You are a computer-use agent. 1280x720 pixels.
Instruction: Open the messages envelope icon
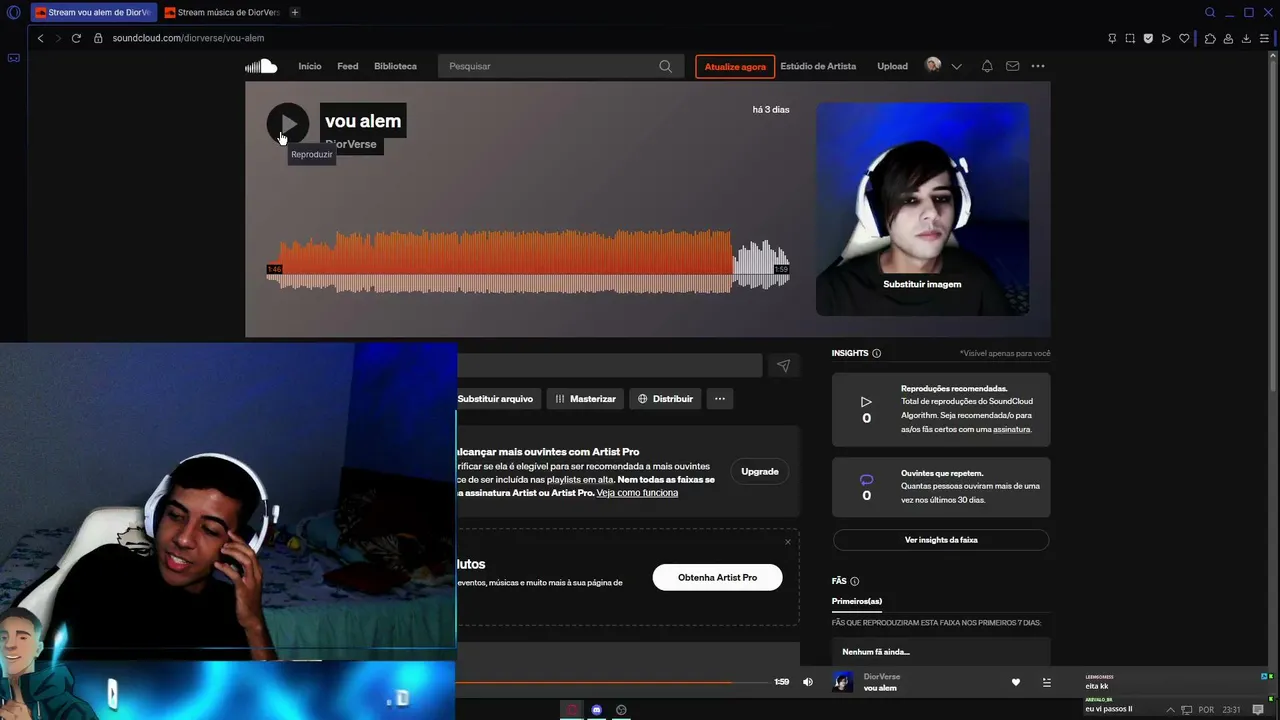[x=1013, y=66]
